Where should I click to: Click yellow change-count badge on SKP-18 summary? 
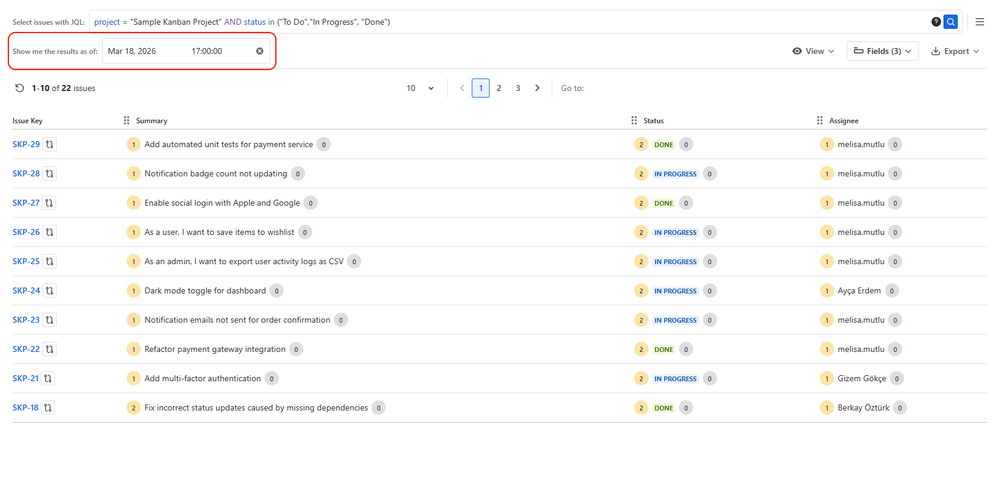[133, 408]
